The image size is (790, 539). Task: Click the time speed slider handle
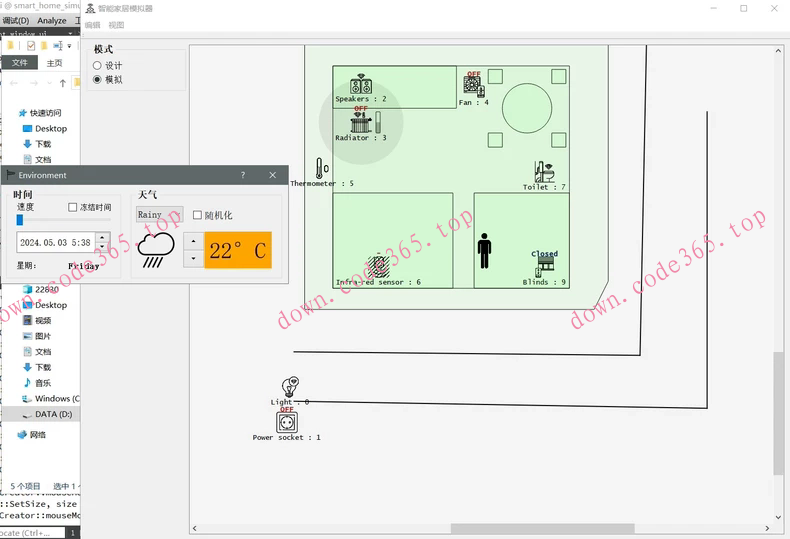[x=20, y=220]
